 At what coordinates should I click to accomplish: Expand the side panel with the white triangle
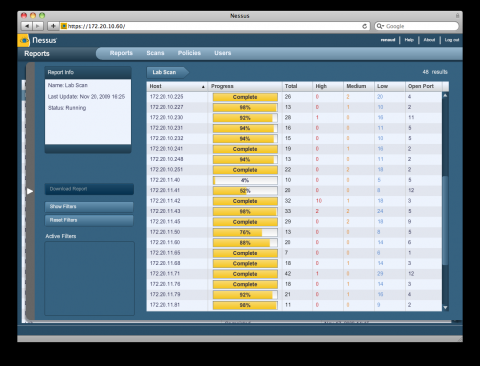[x=30, y=191]
